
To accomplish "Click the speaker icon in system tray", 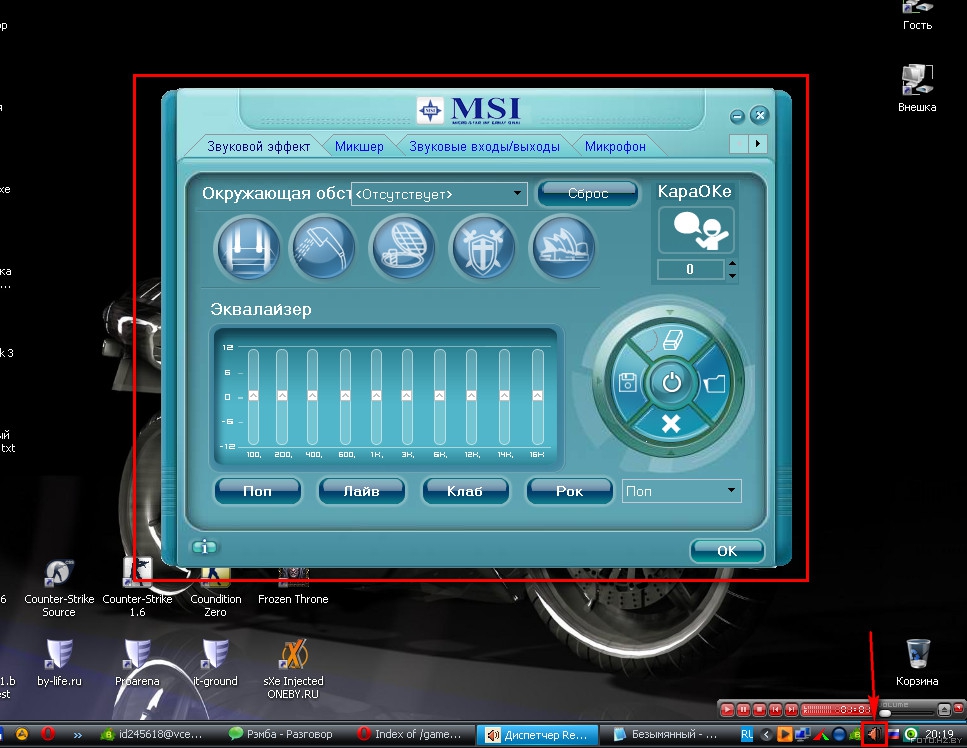I will (874, 734).
